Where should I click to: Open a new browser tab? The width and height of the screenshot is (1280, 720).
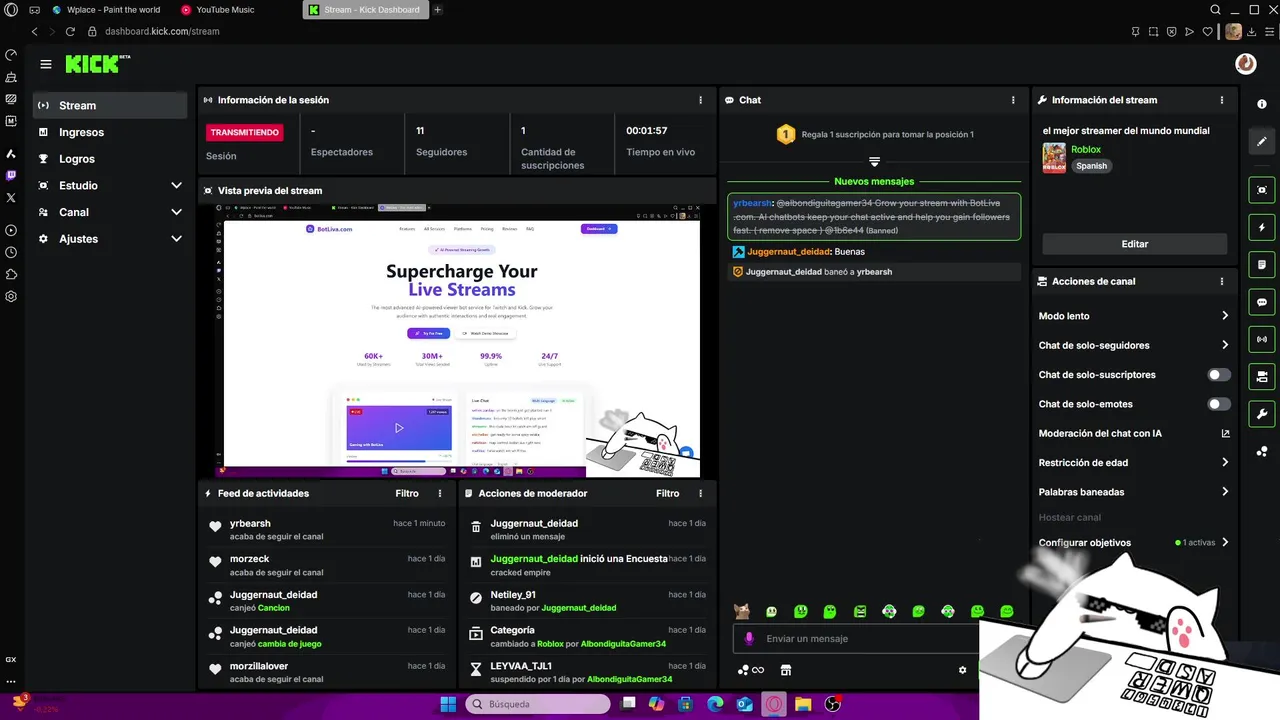(437, 10)
